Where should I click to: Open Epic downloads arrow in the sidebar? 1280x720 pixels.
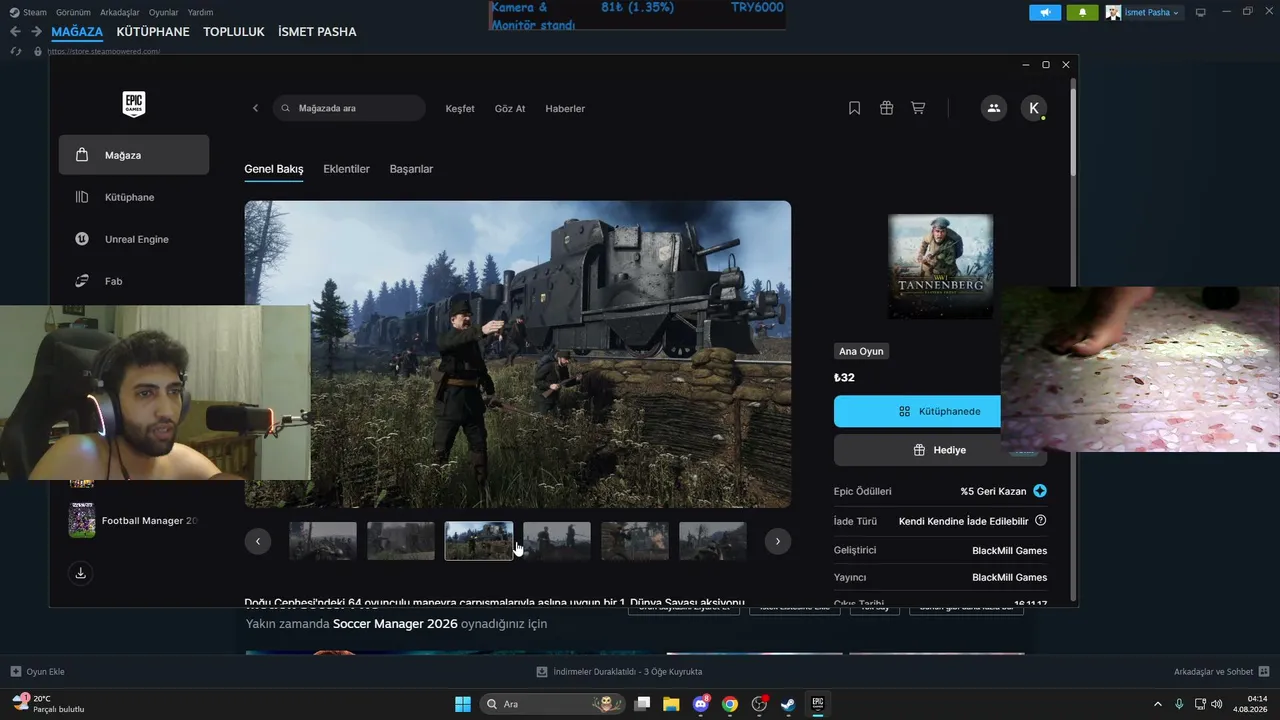point(81,573)
